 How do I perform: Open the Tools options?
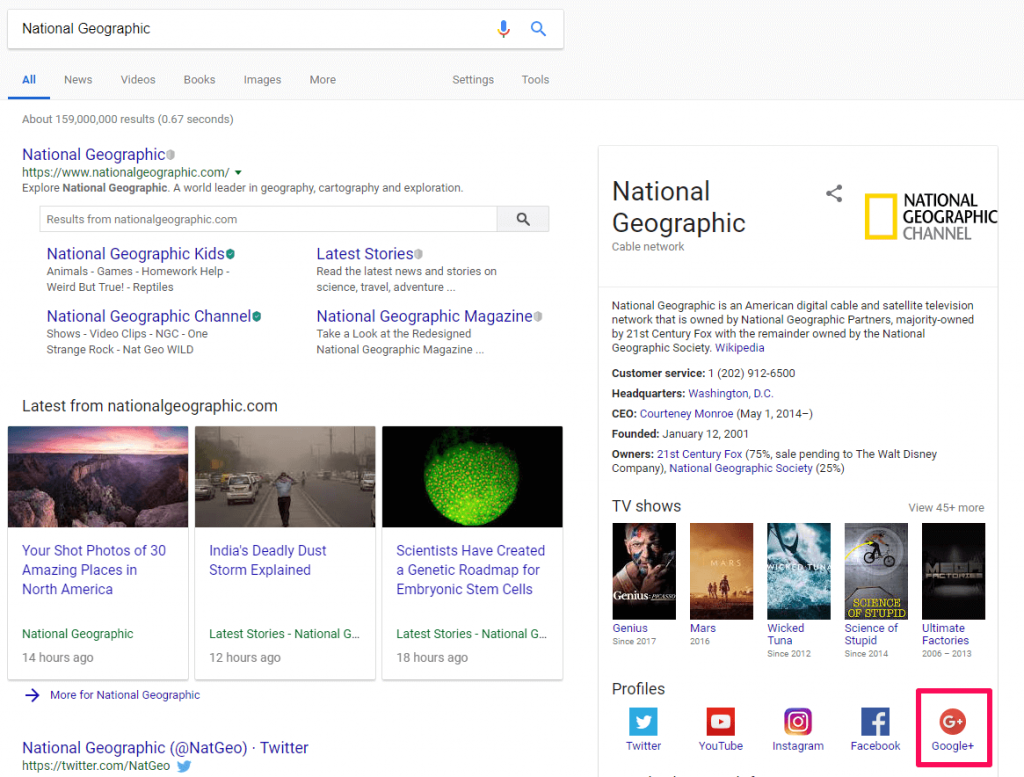tap(535, 80)
